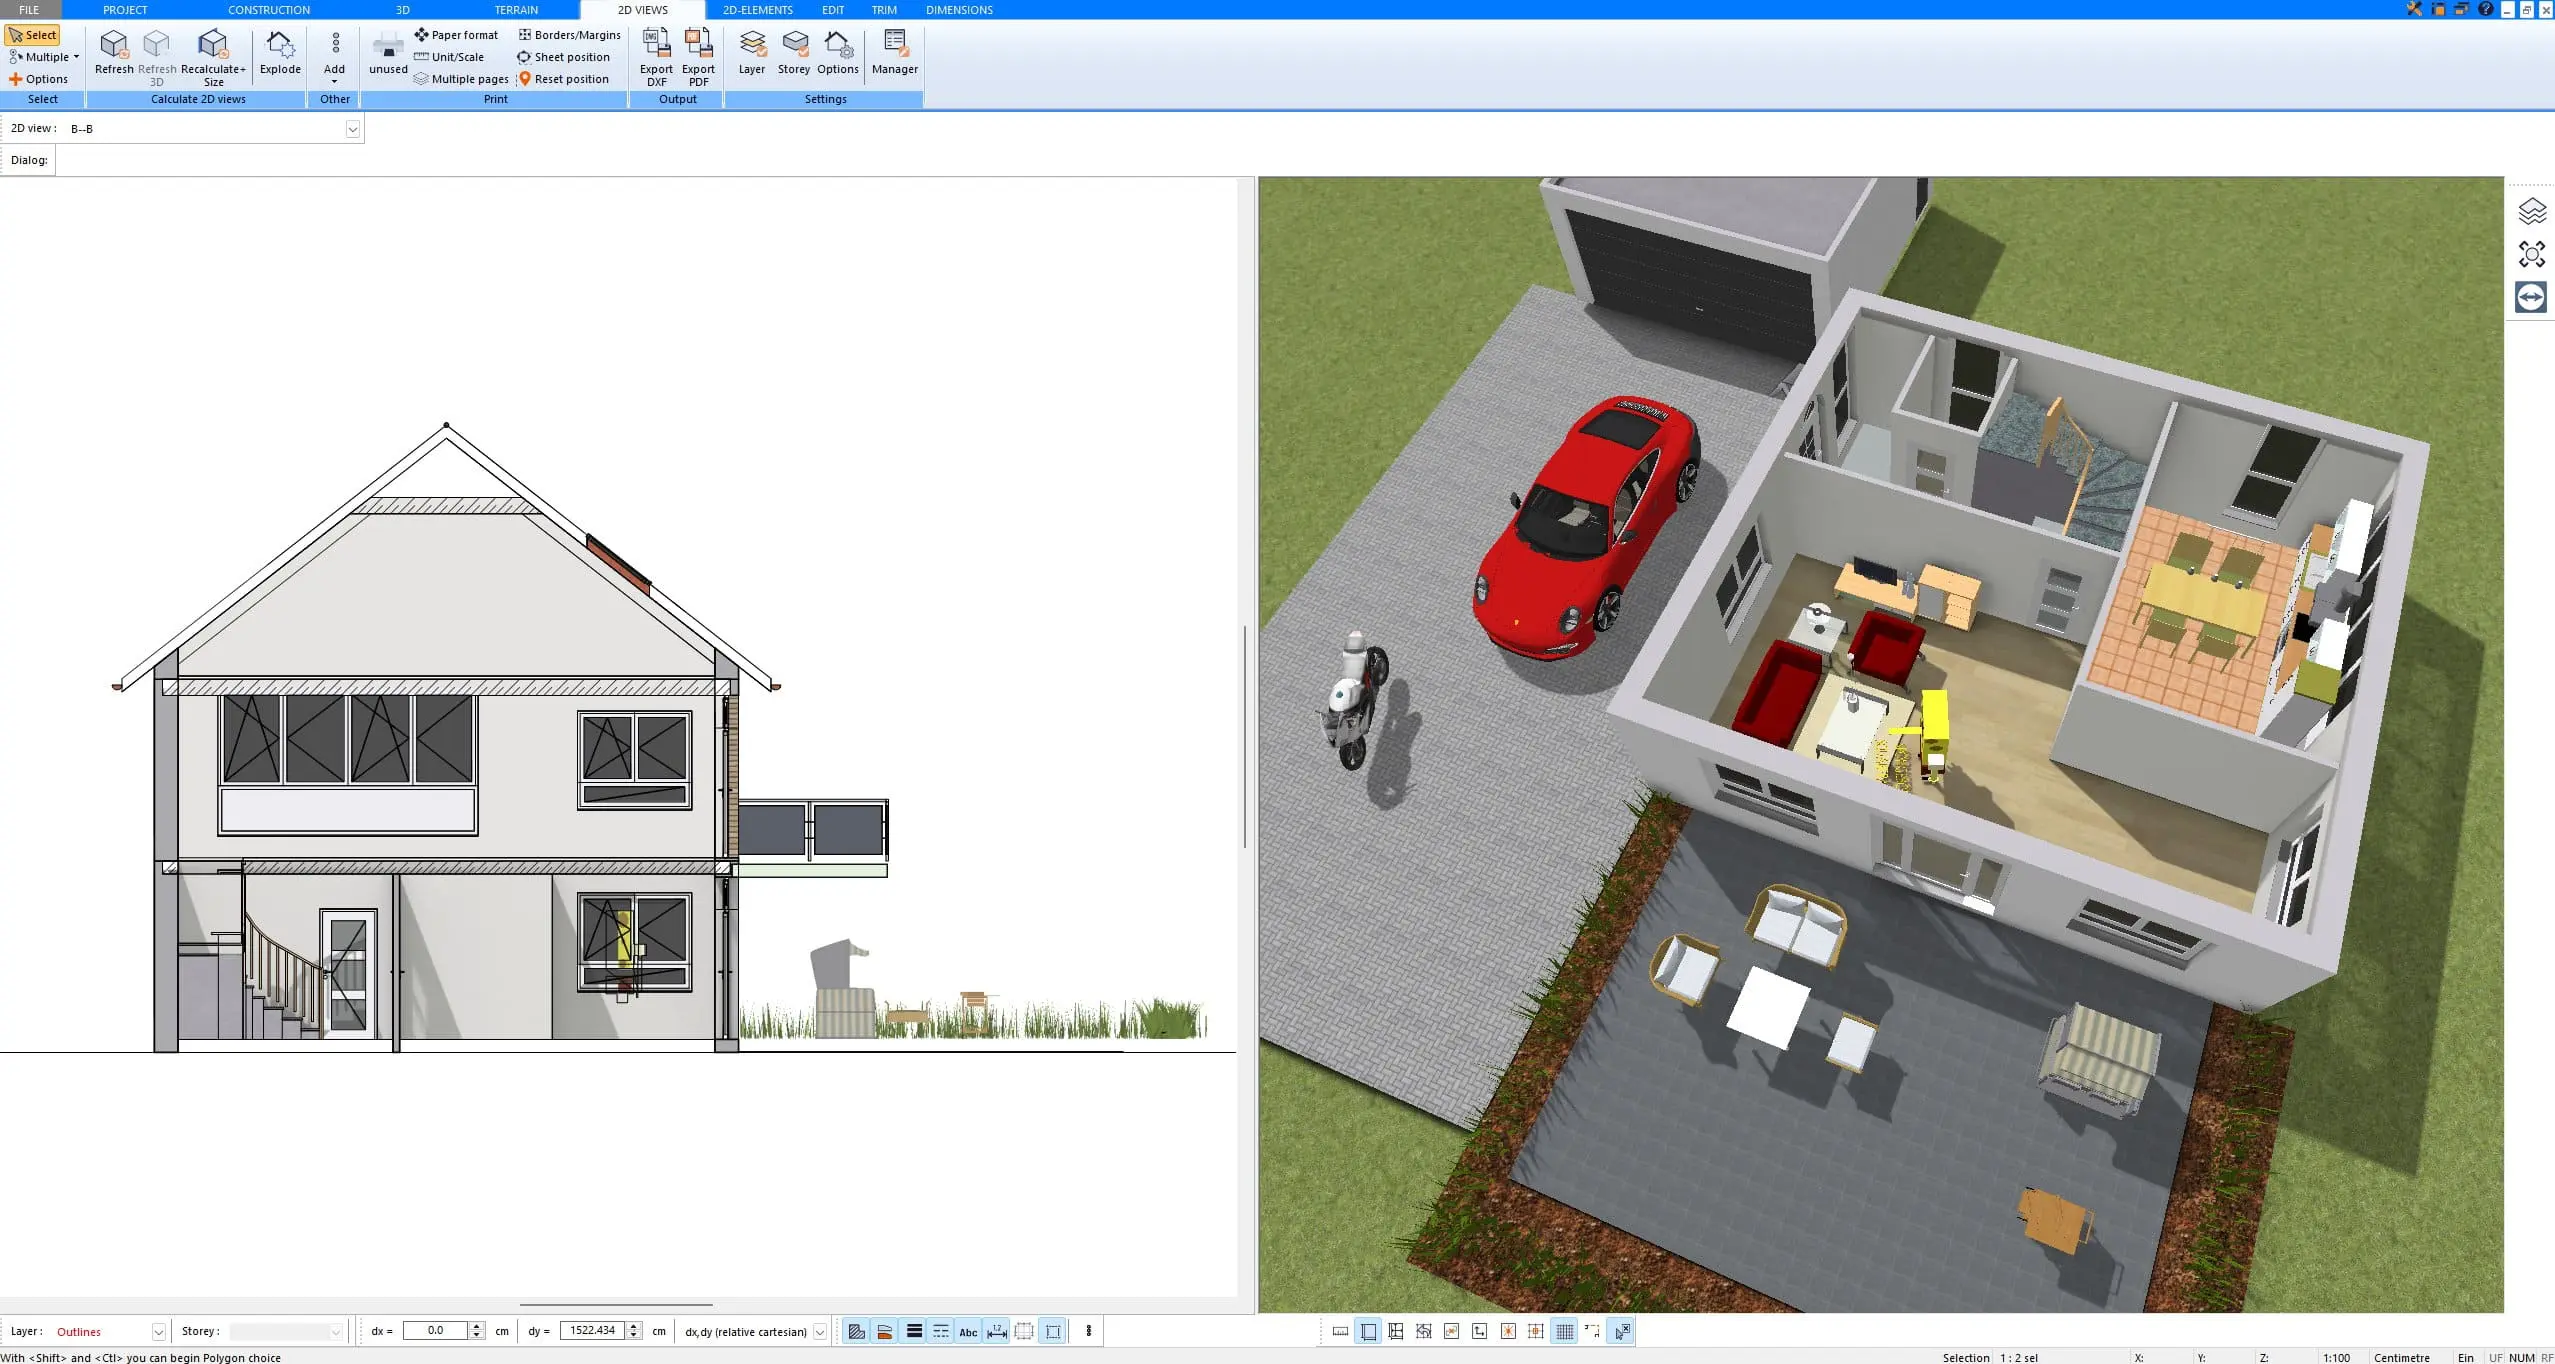Decrease dy value with stepper down arrow

click(x=634, y=1335)
